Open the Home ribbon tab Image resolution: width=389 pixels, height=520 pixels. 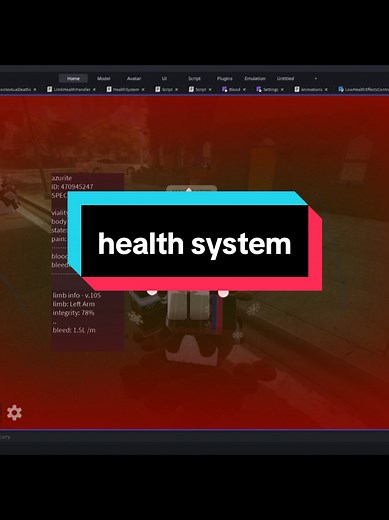73,78
